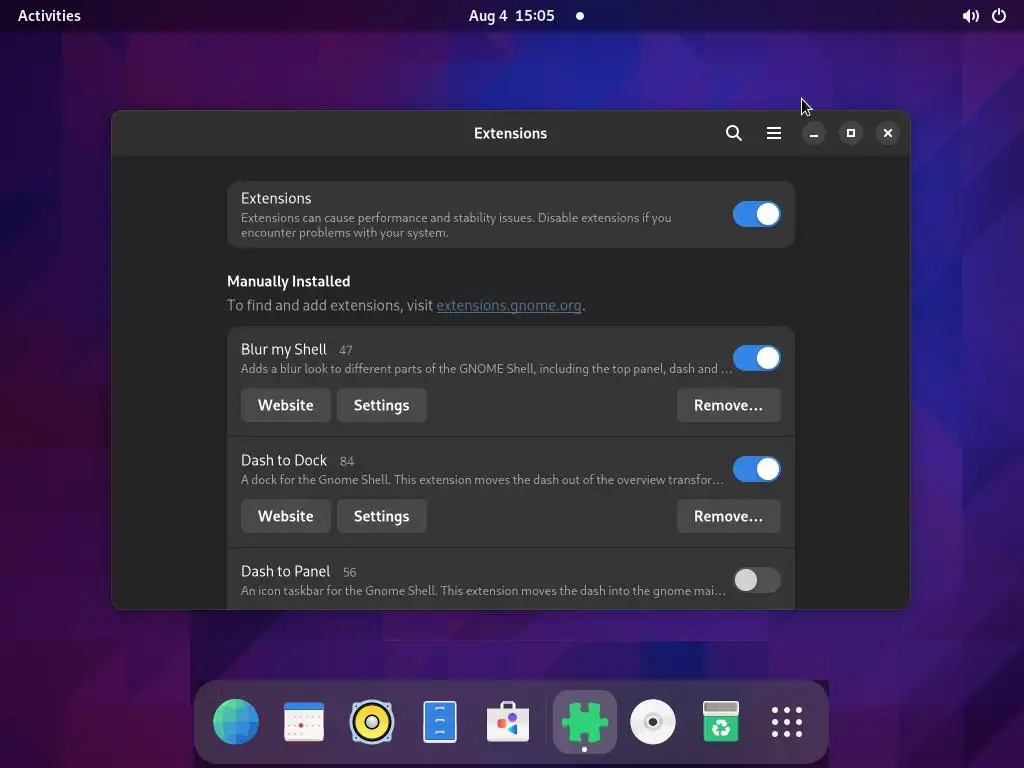Image resolution: width=1024 pixels, height=768 pixels.
Task: Show all applications grid
Action: pyautogui.click(x=787, y=722)
